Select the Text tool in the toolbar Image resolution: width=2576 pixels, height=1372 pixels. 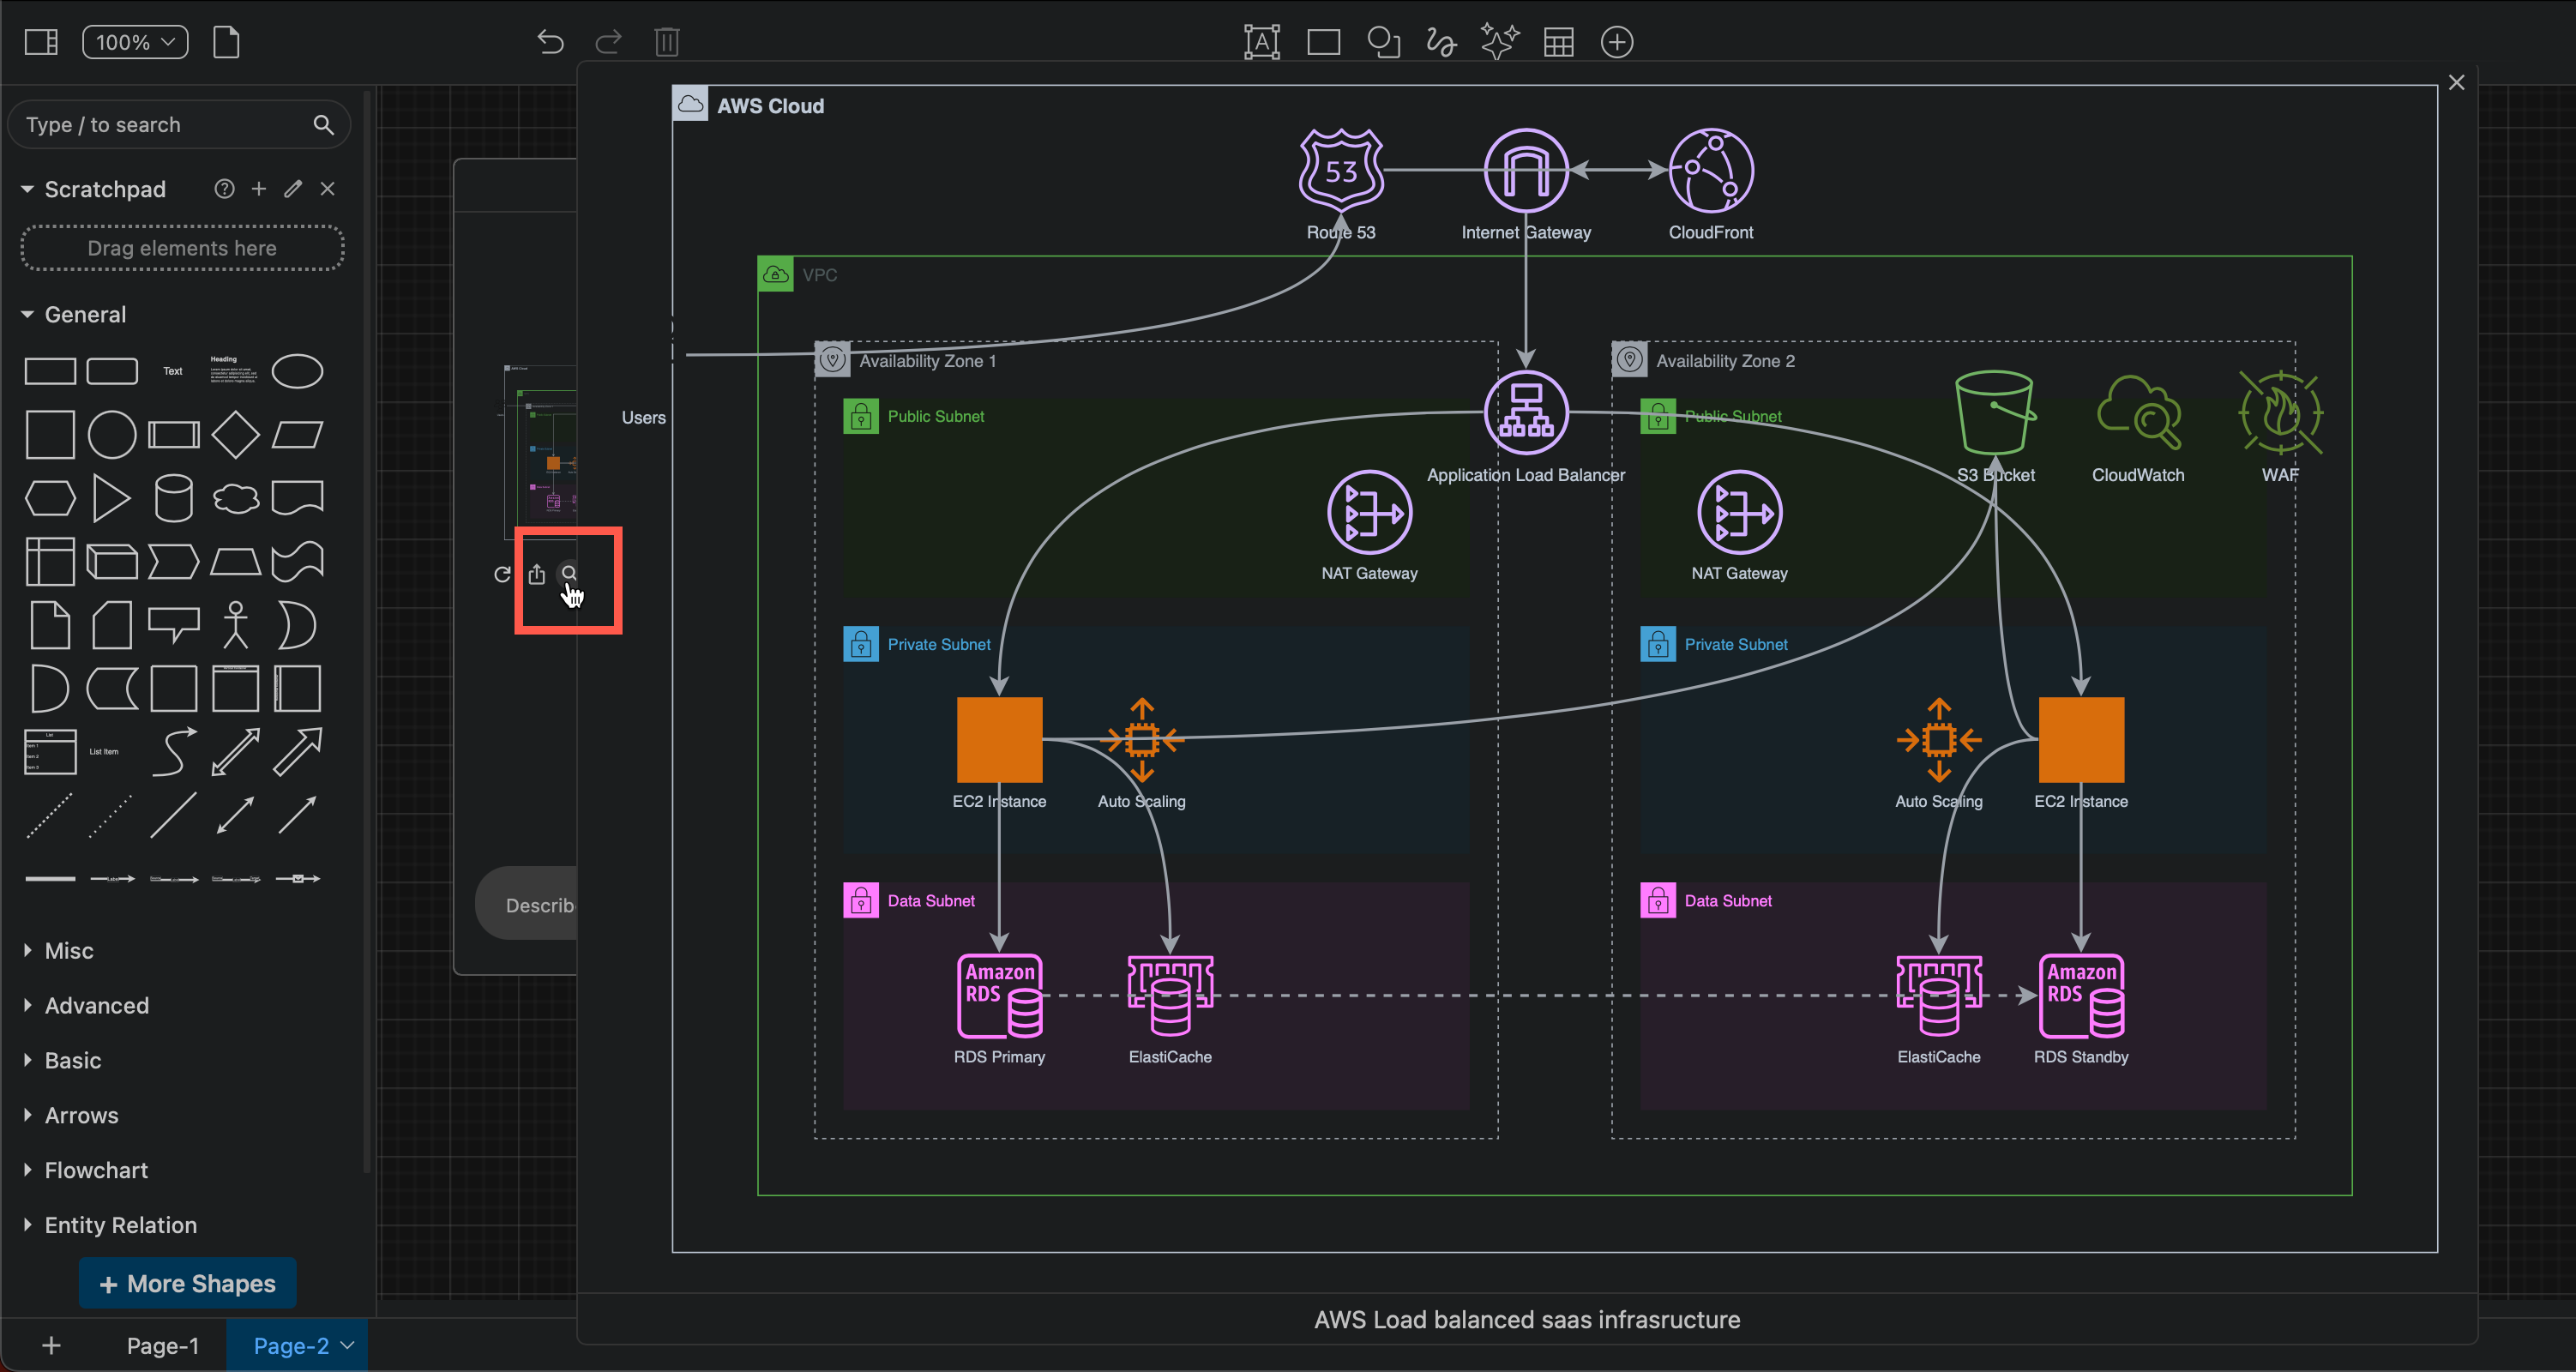(1262, 41)
